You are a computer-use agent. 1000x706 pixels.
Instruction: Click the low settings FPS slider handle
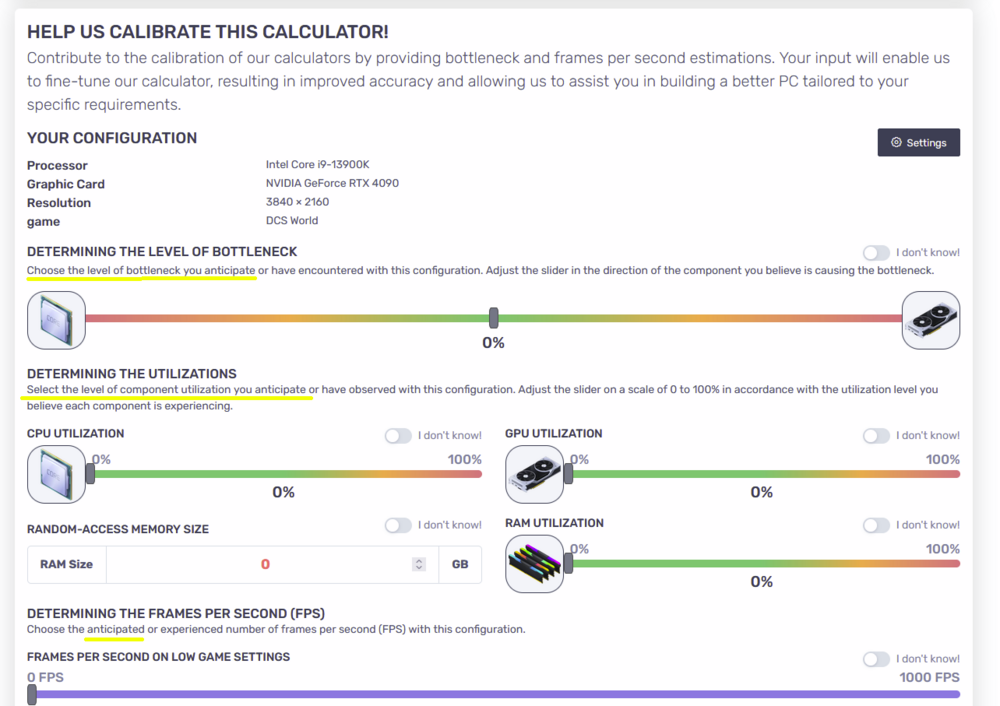(x=32, y=694)
